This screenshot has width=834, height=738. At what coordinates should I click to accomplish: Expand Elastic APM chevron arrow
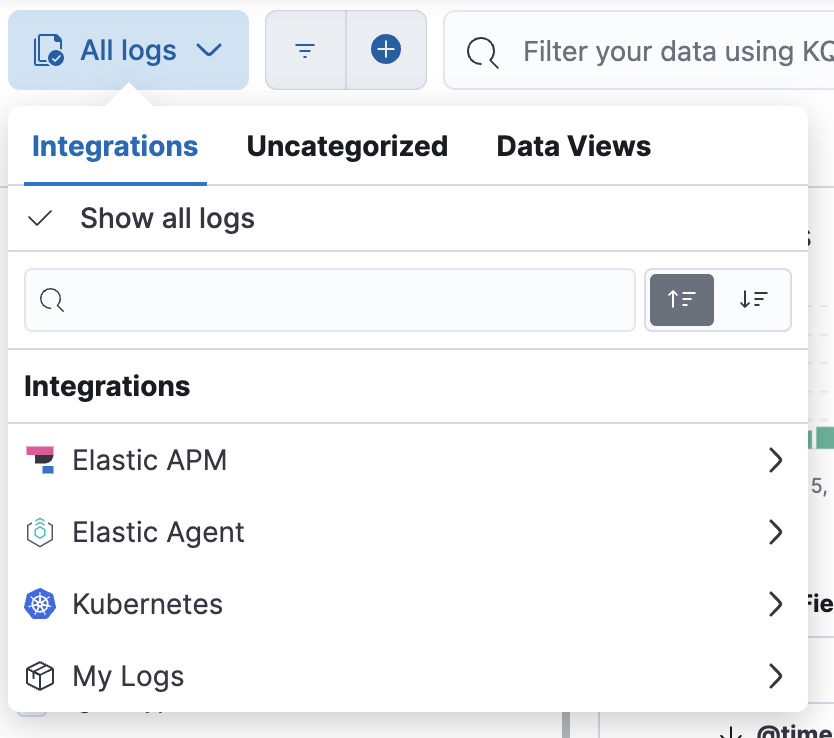click(775, 460)
